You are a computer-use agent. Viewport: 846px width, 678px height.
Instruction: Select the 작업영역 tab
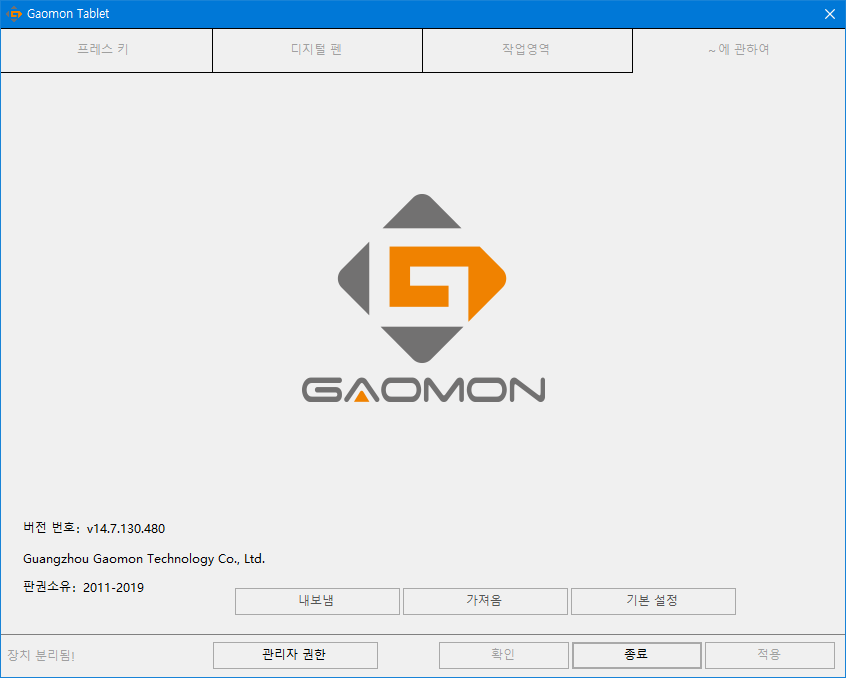click(527, 50)
